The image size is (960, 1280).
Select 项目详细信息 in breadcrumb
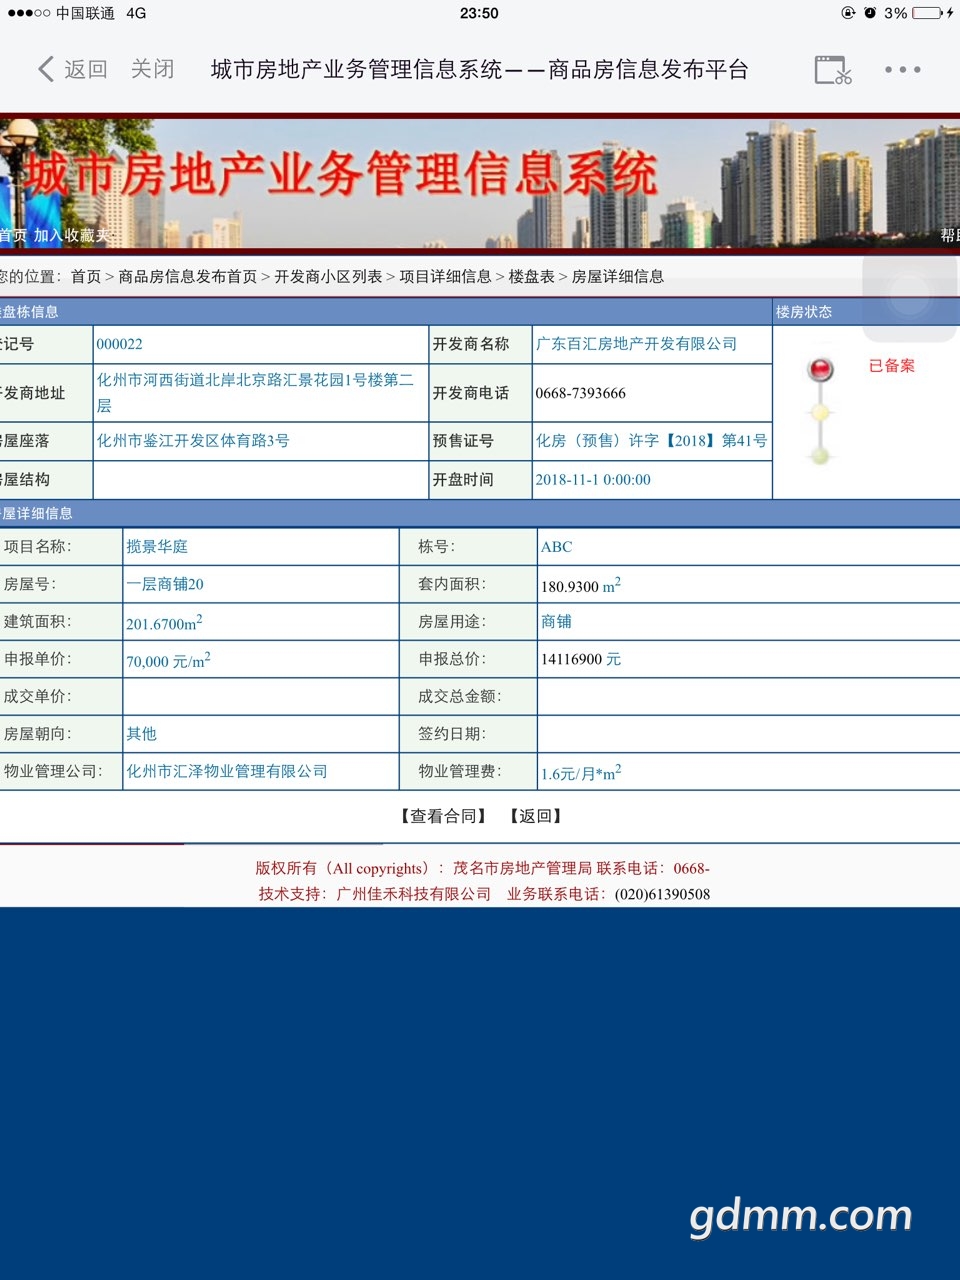click(x=445, y=277)
